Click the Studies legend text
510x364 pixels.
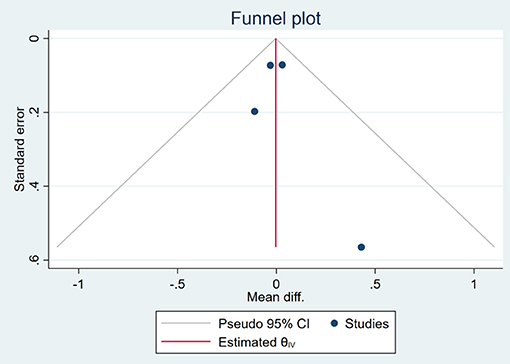[x=367, y=324]
